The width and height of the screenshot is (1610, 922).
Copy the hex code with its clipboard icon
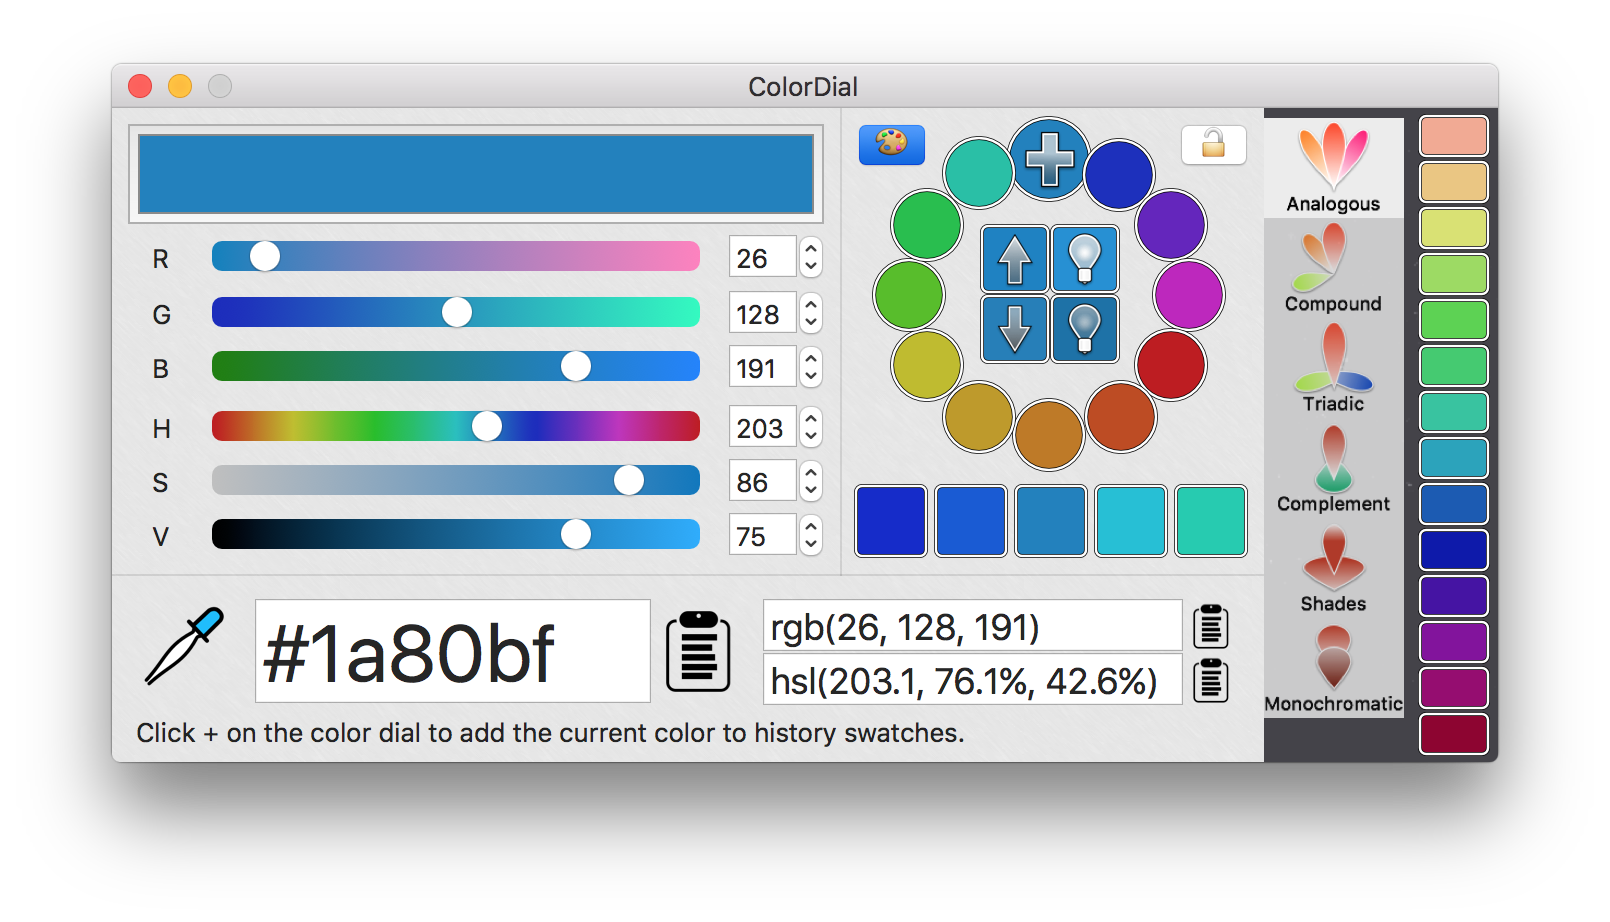point(698,651)
